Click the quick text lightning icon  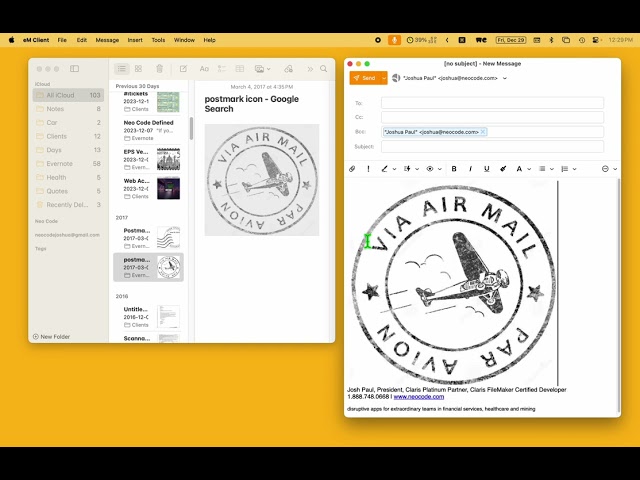pos(407,169)
